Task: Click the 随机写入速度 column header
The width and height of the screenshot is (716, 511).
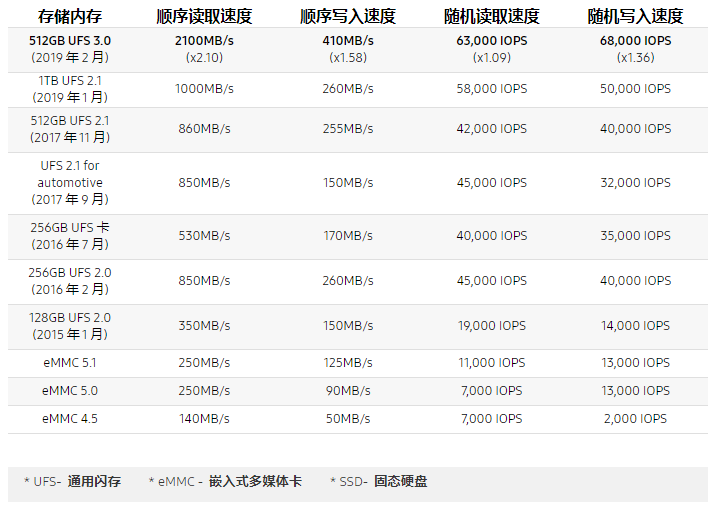Action: [635, 17]
